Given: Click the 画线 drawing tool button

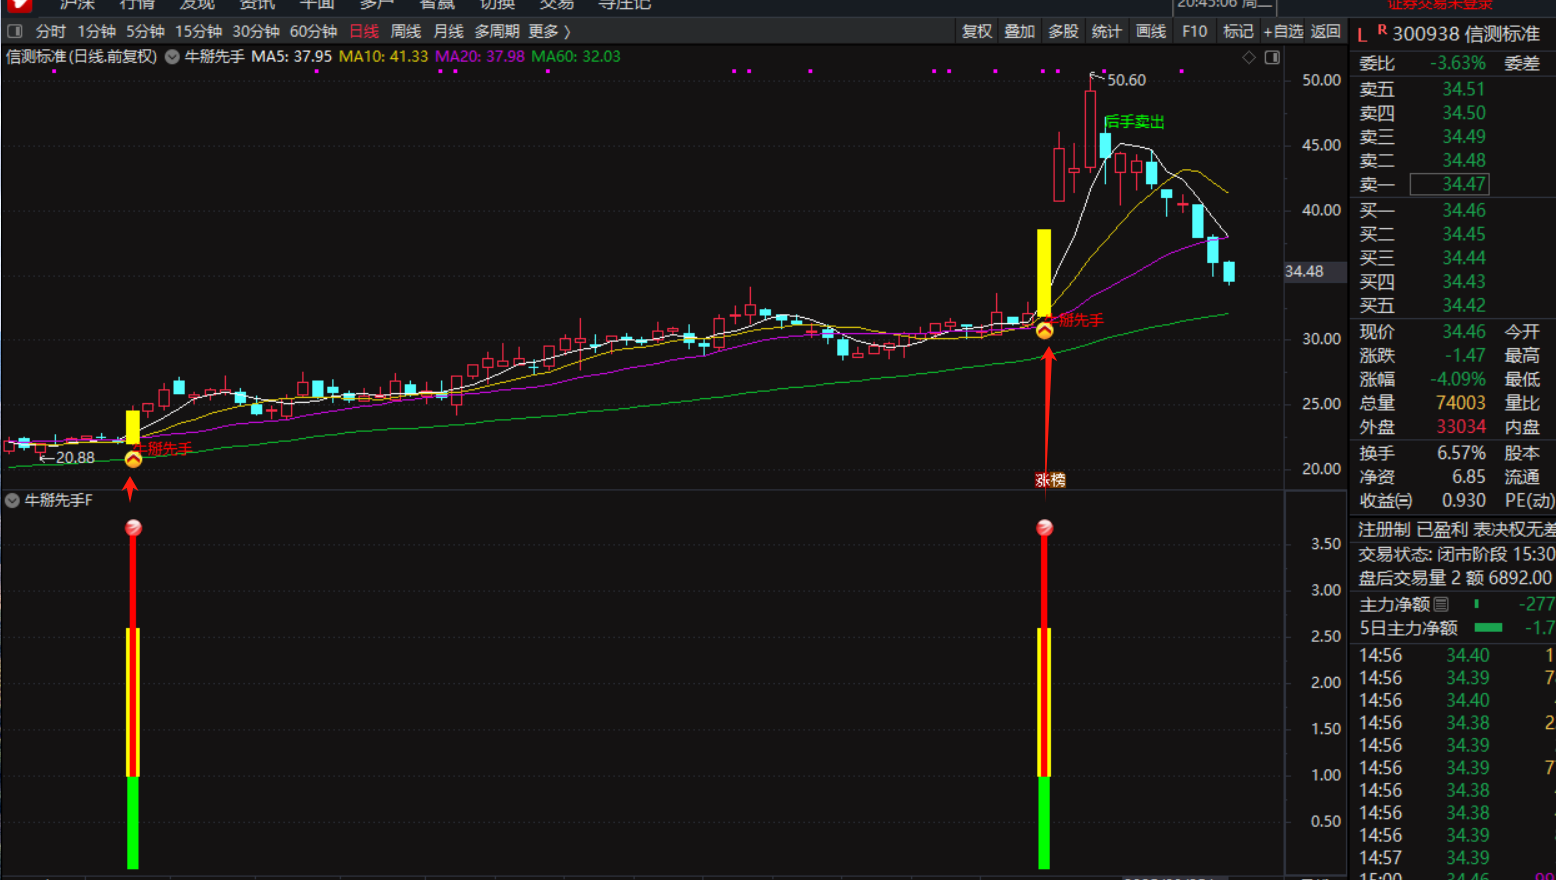Looking at the screenshot, I should coord(1150,32).
